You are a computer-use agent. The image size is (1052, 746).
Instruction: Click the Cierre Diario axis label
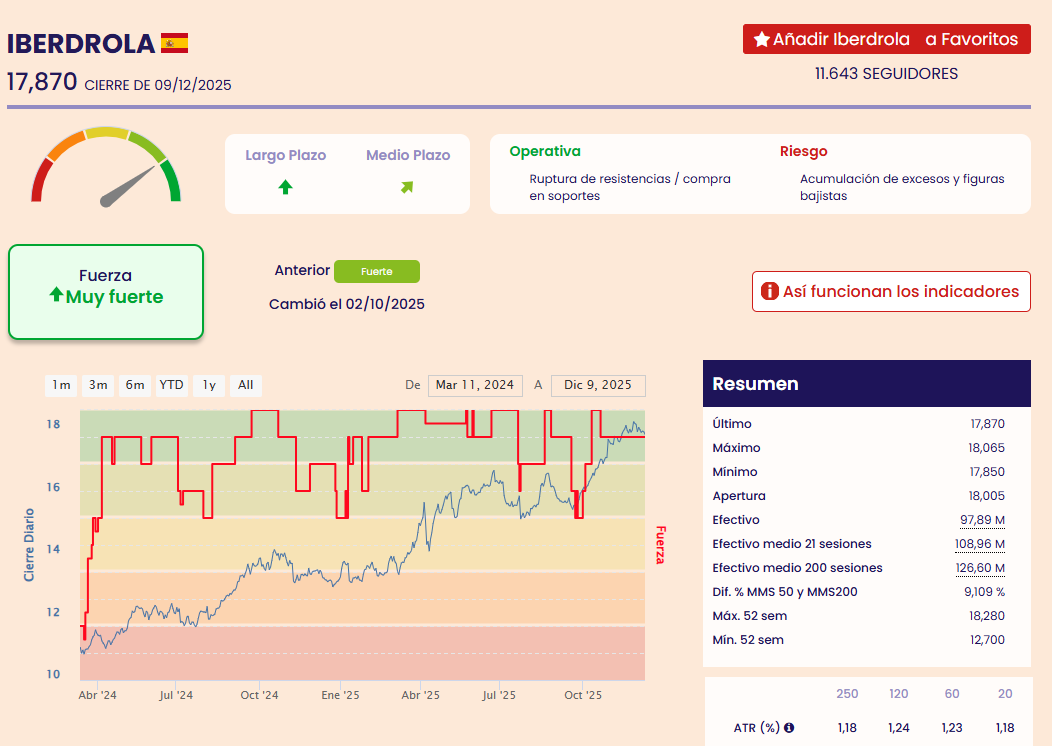tap(29, 545)
